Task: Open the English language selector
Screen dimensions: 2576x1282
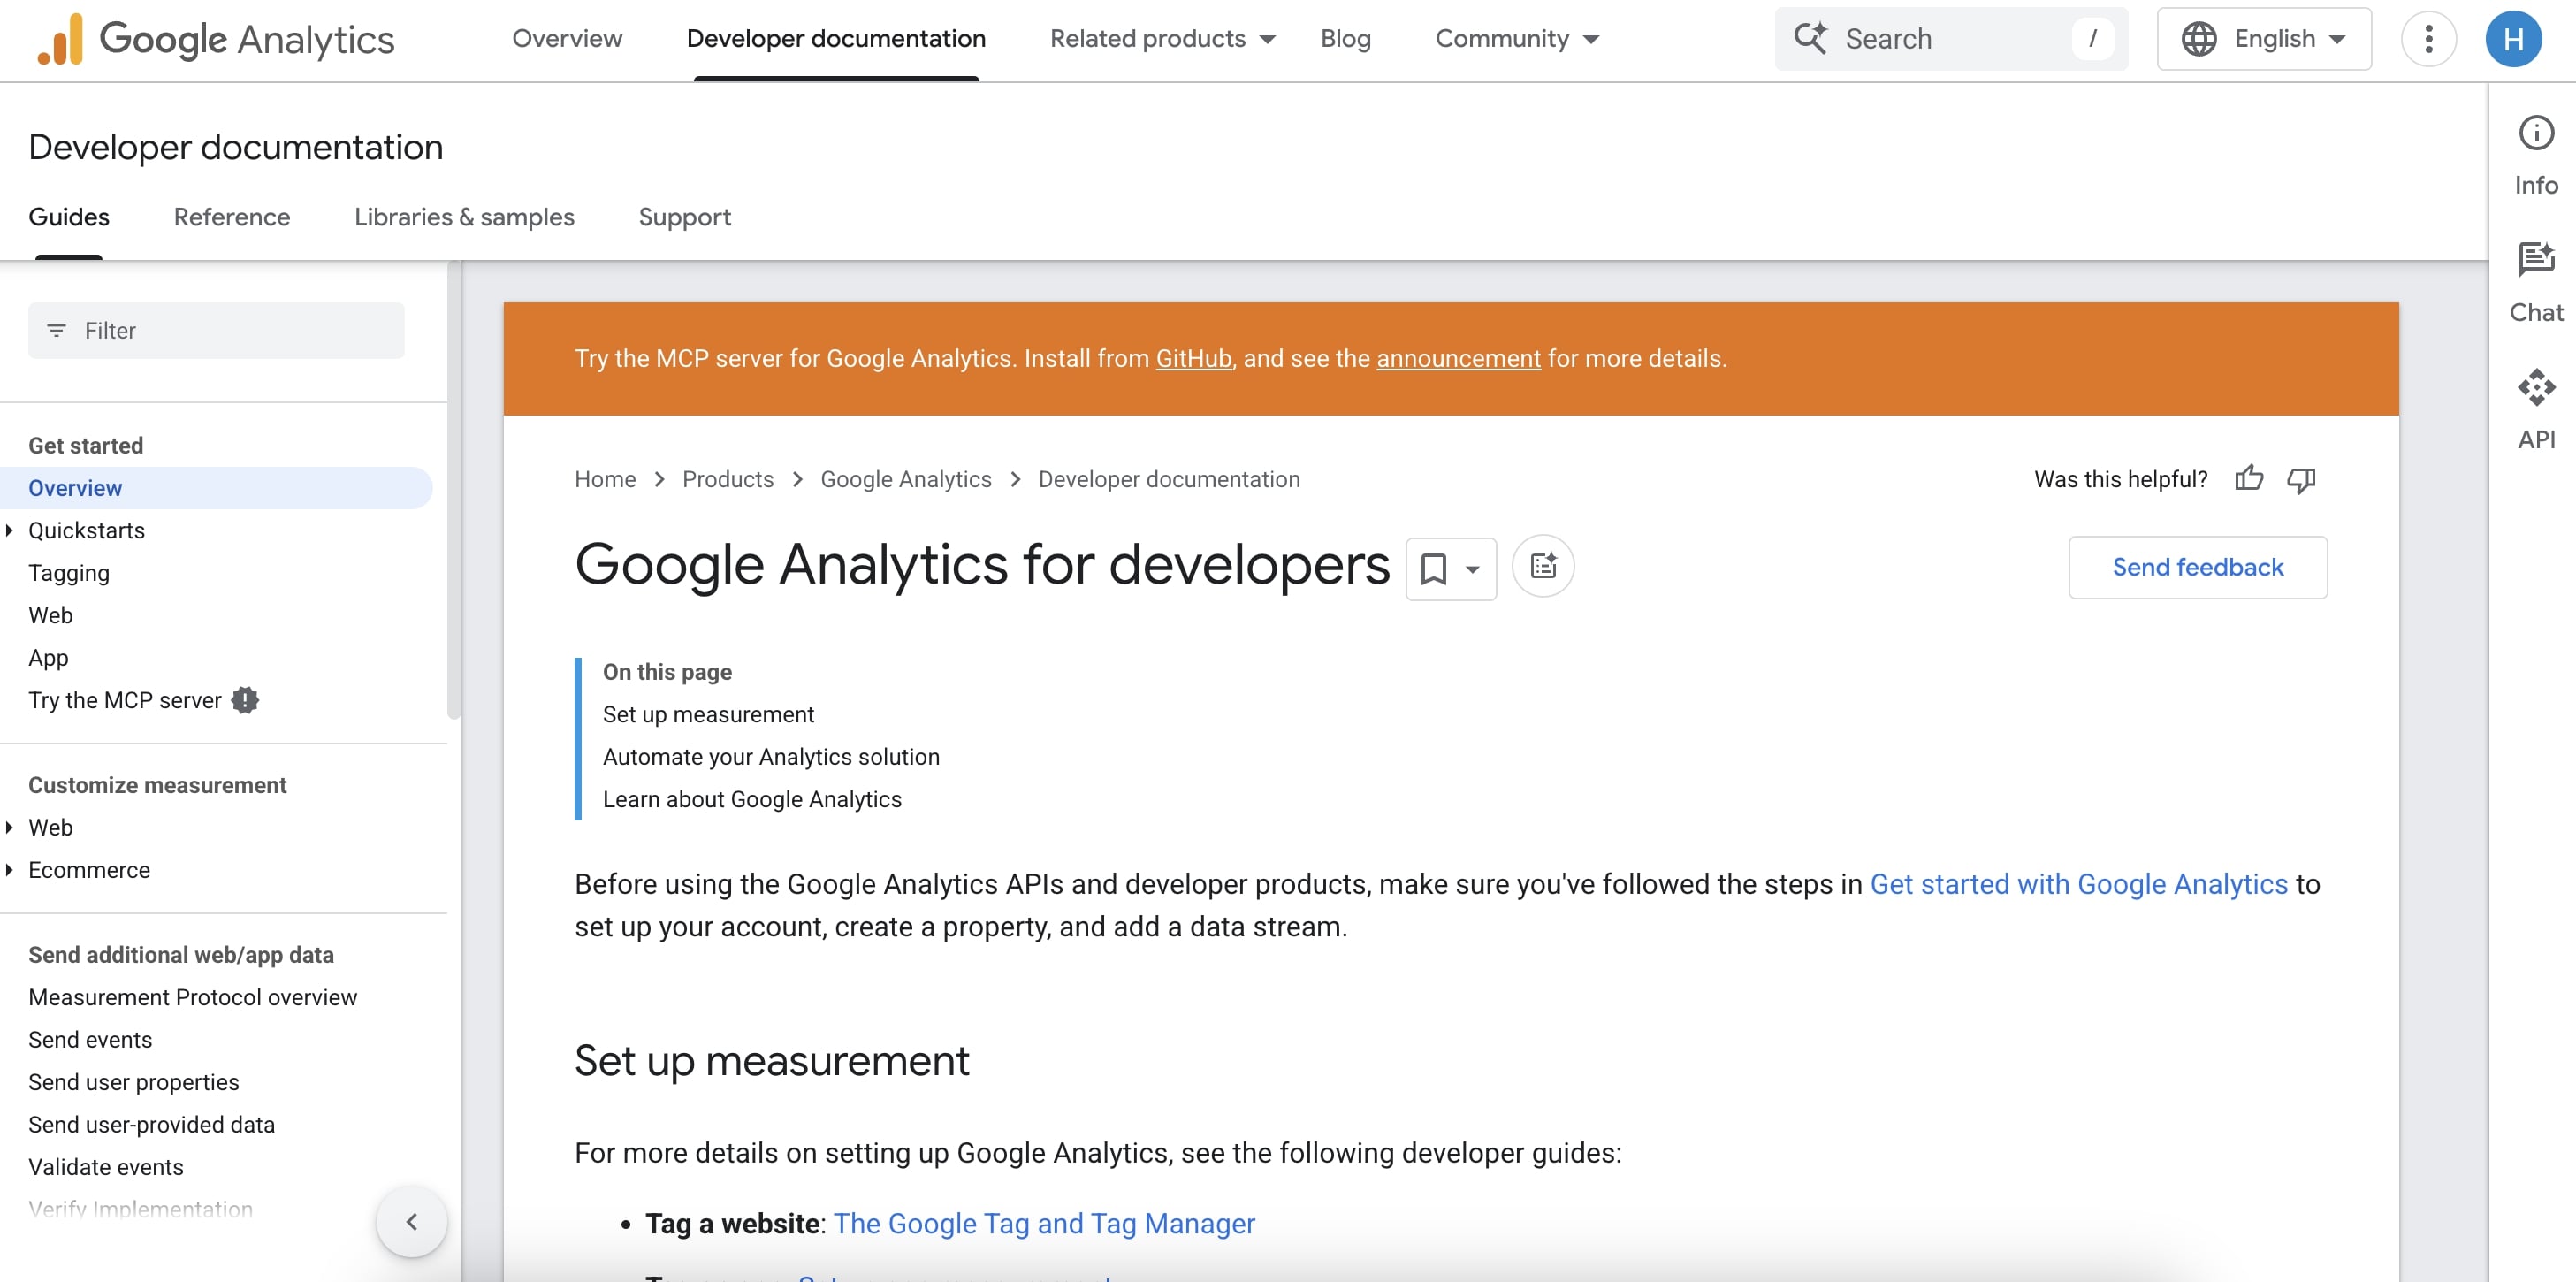Action: click(2263, 39)
